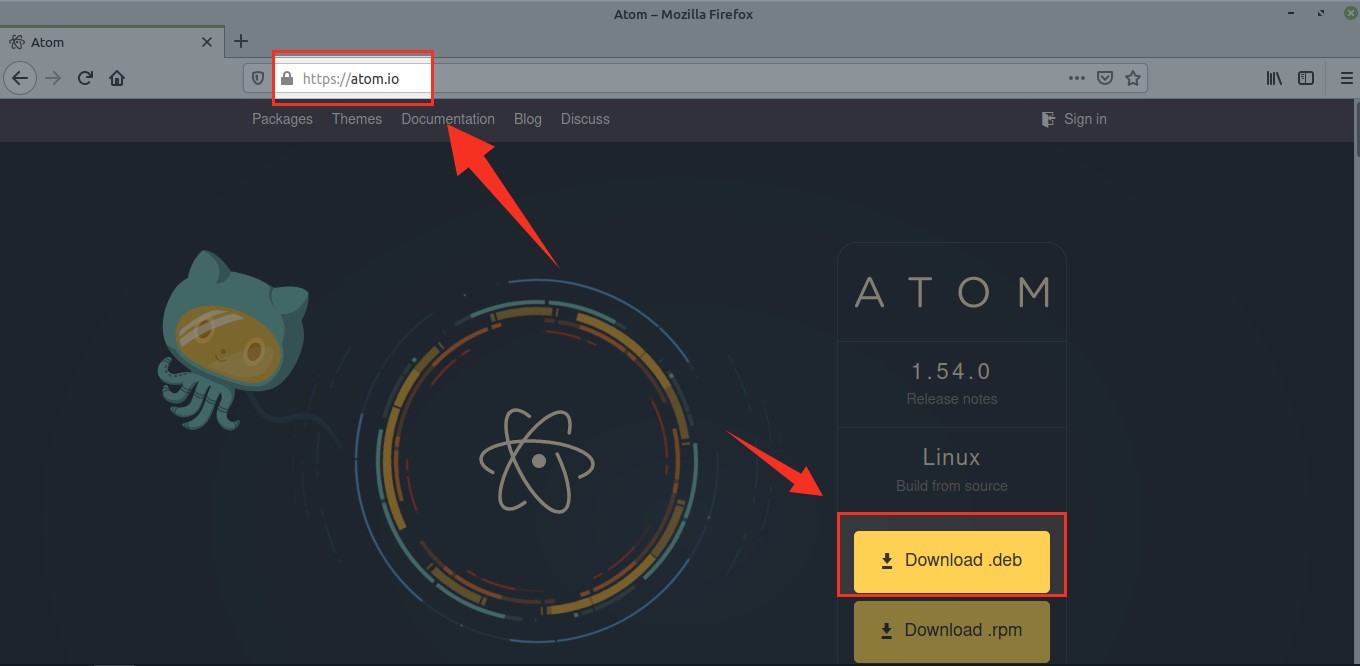This screenshot has width=1360, height=666.
Task: Open the Release notes link
Action: coord(951,398)
